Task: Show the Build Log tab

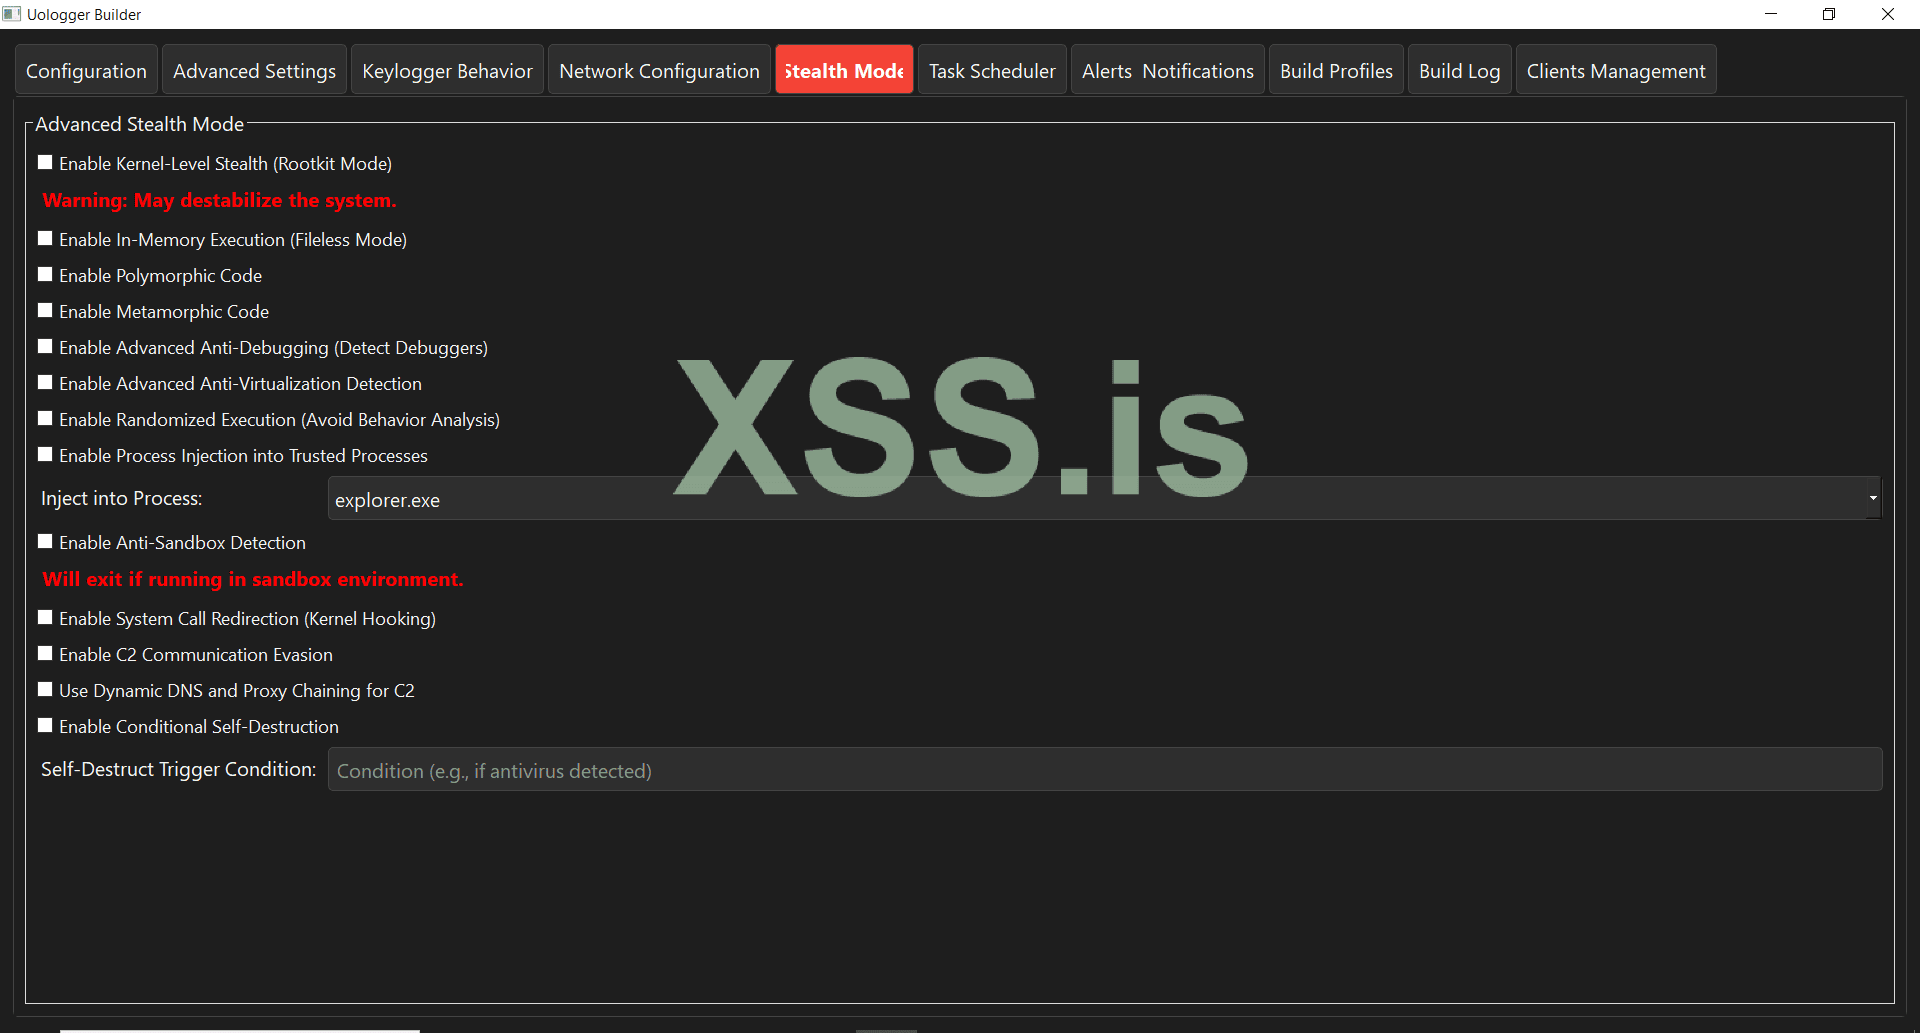Action: (x=1459, y=71)
